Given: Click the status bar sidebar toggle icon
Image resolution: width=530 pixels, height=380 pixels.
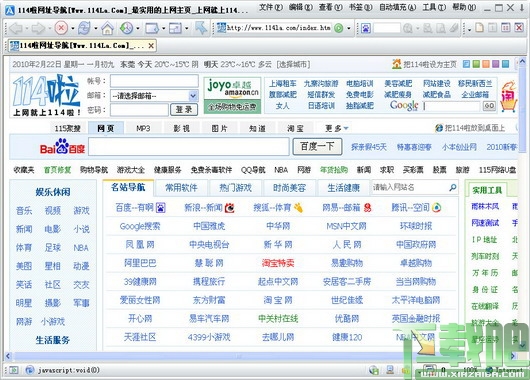Looking at the screenshot, I should (14, 370).
